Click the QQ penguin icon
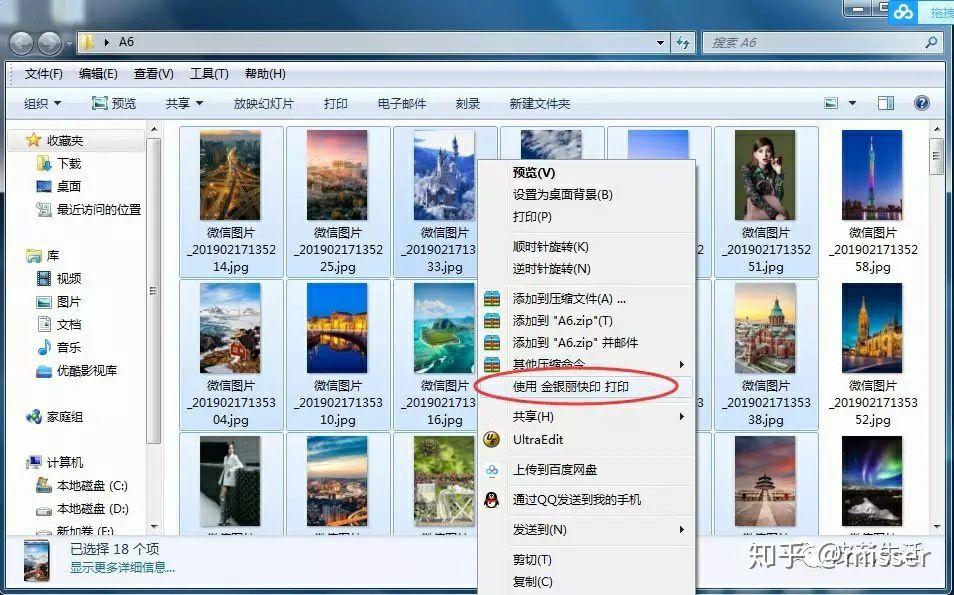The image size is (954, 595). point(492,499)
